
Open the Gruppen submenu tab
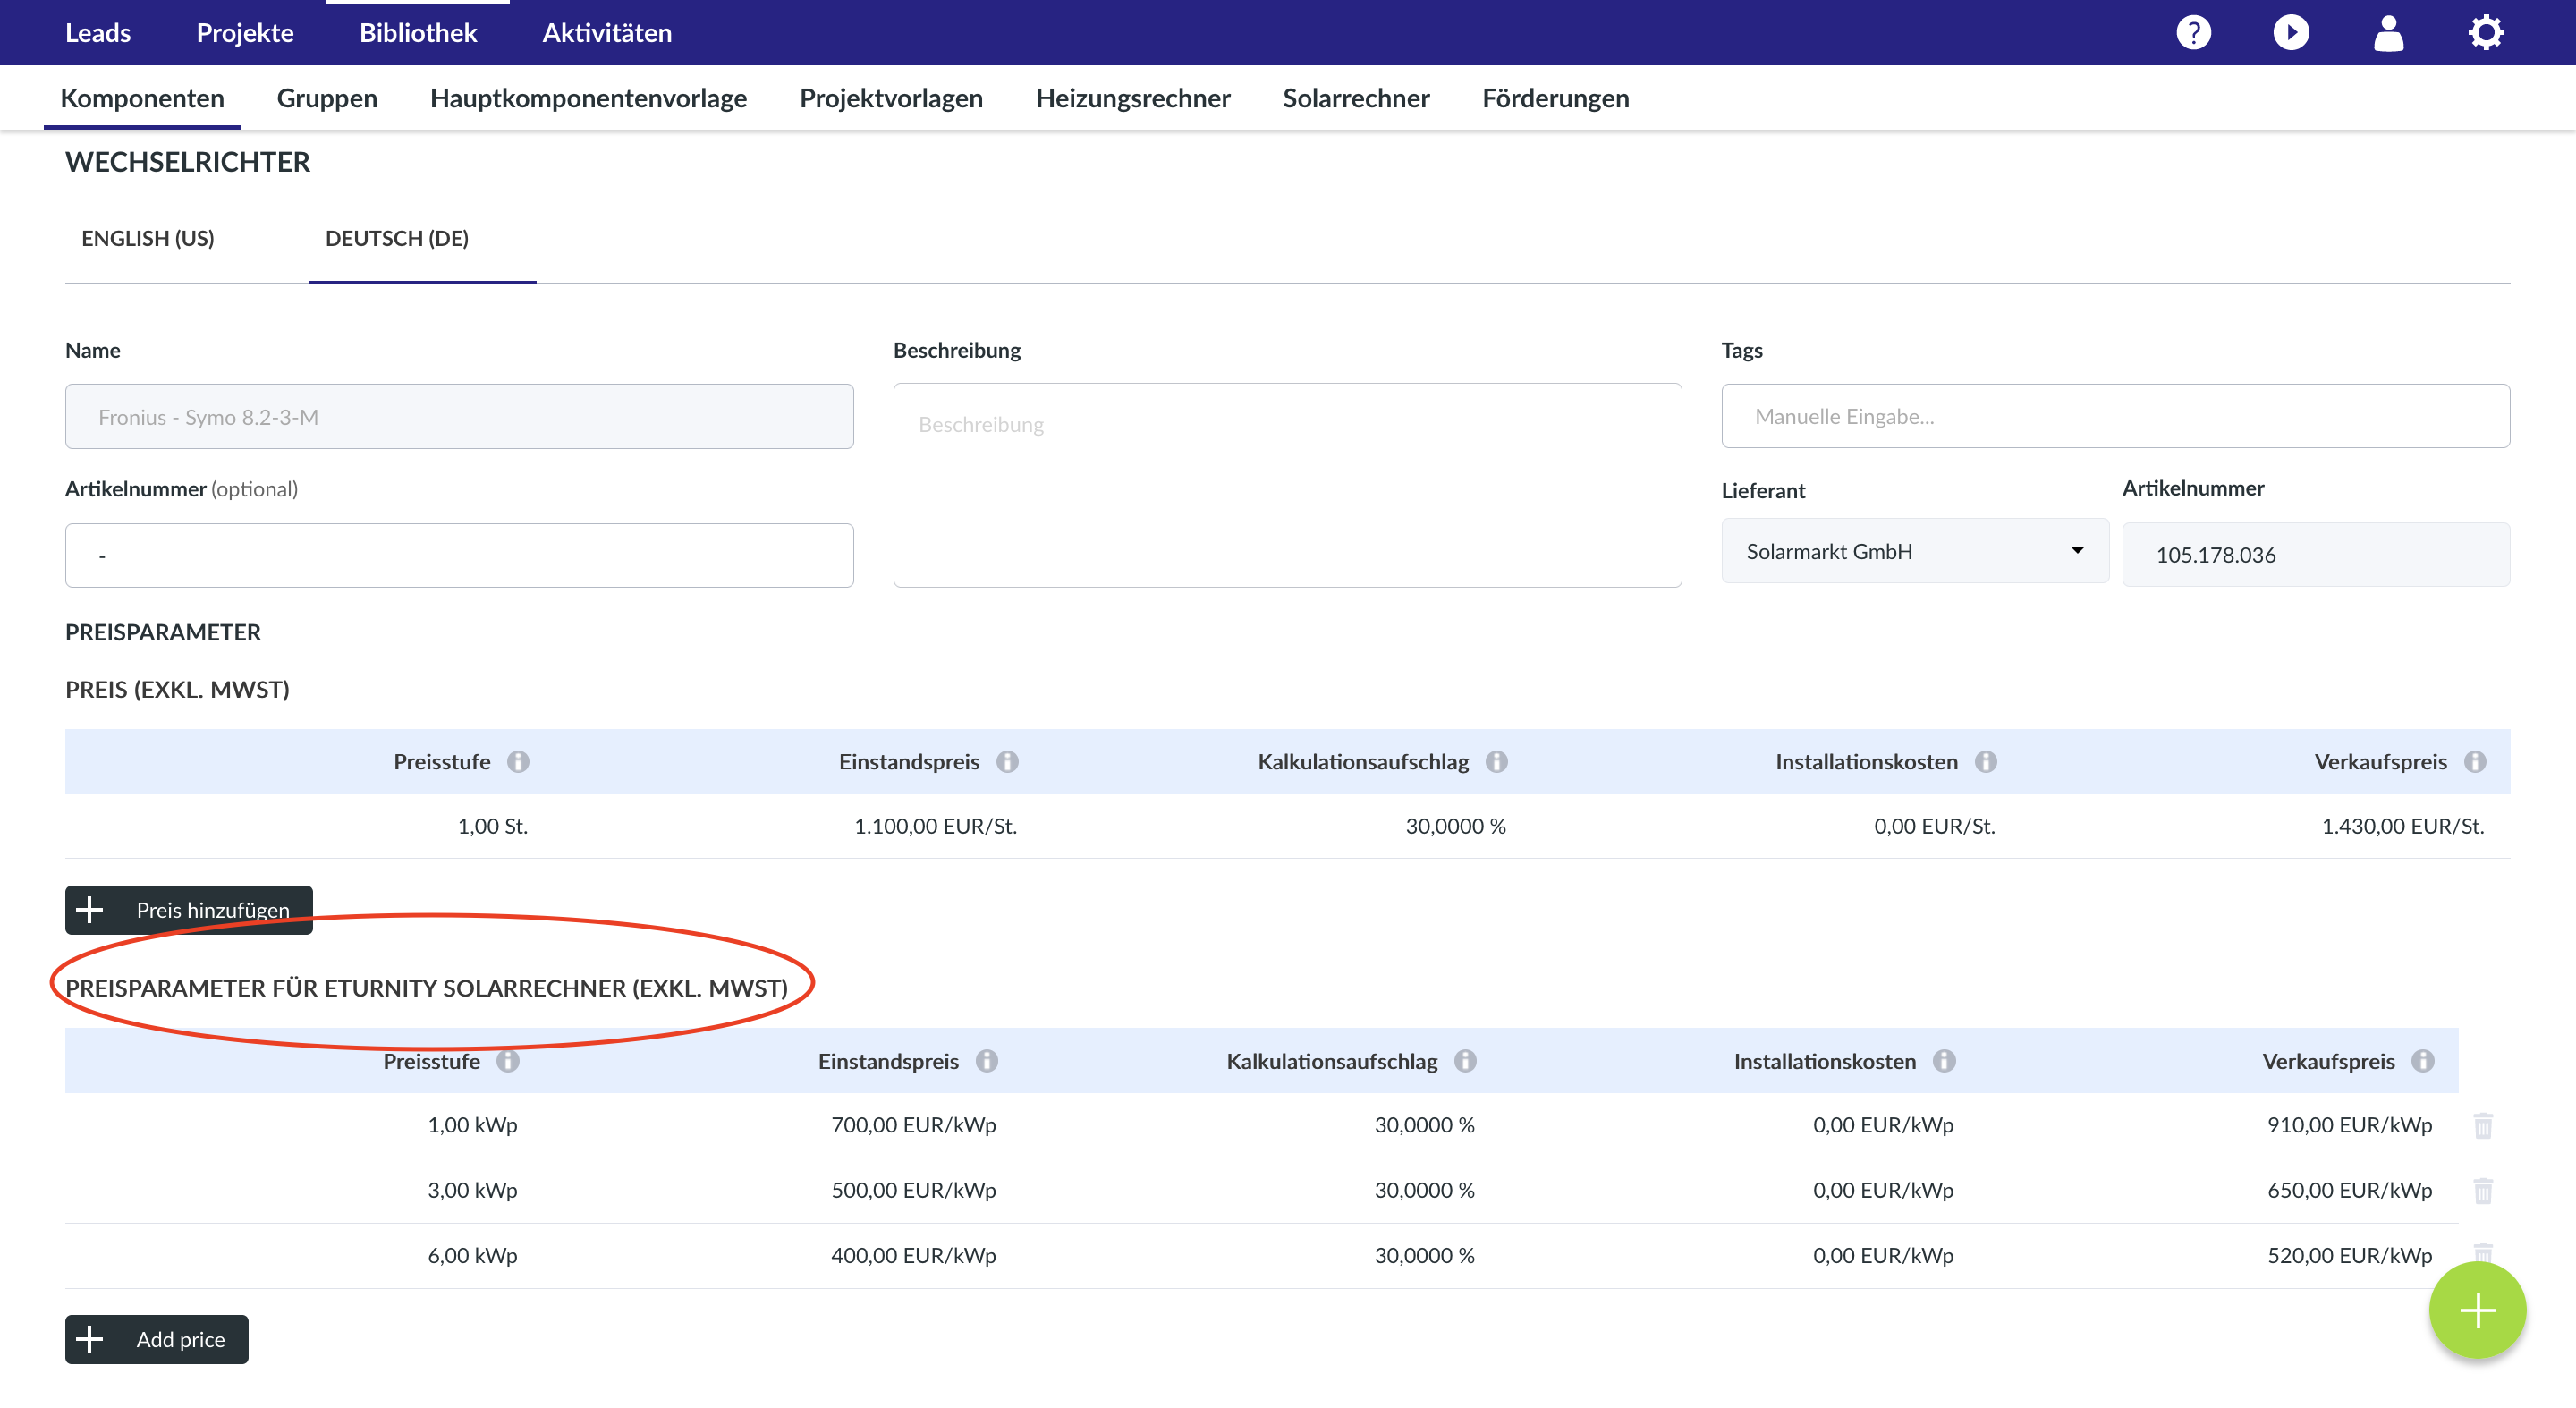point(327,98)
